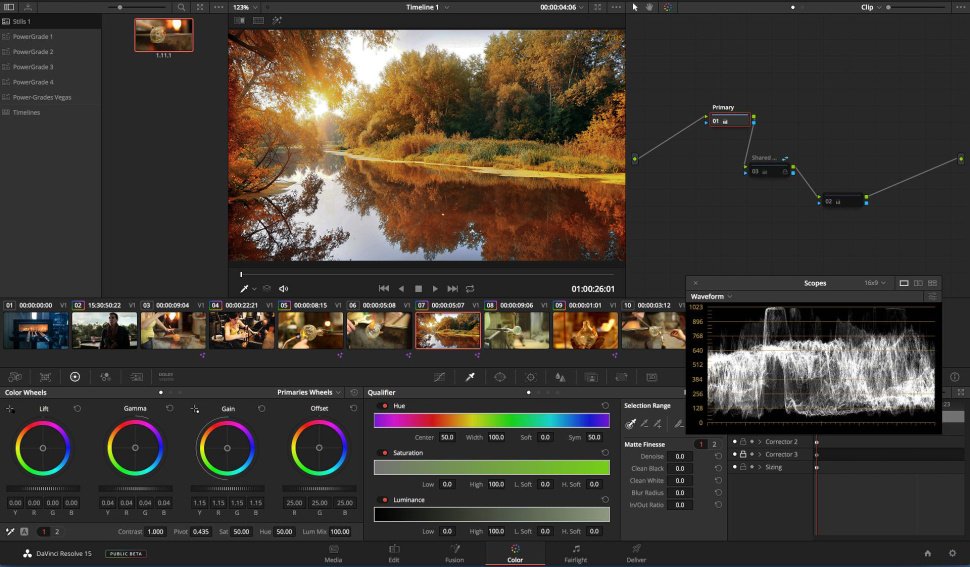The height and width of the screenshot is (567, 970).
Task: Toggle lock on Corrector 3 track
Action: (743, 454)
